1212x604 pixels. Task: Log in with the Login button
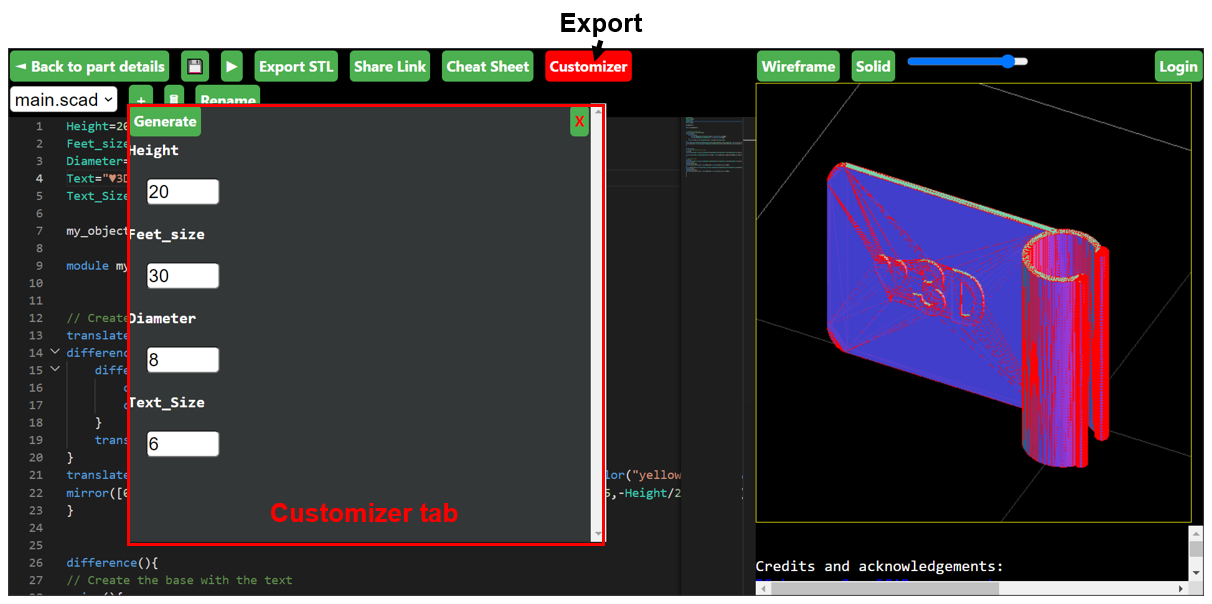(x=1178, y=66)
